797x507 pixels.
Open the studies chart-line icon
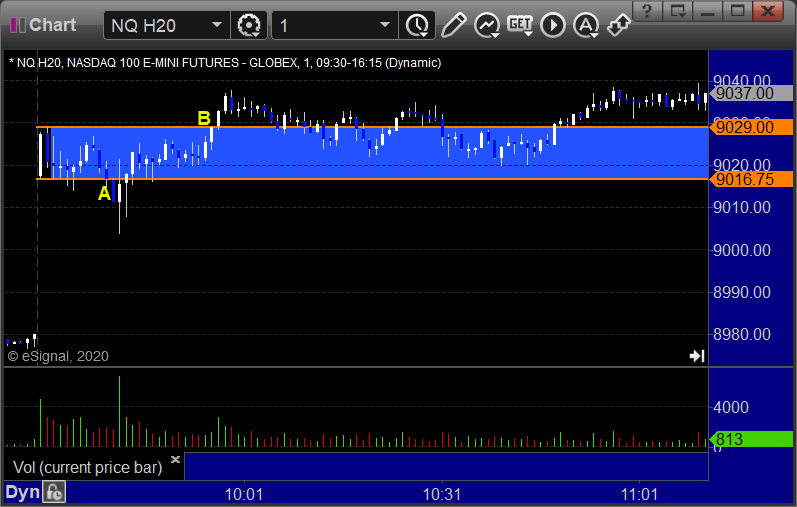tap(486, 25)
